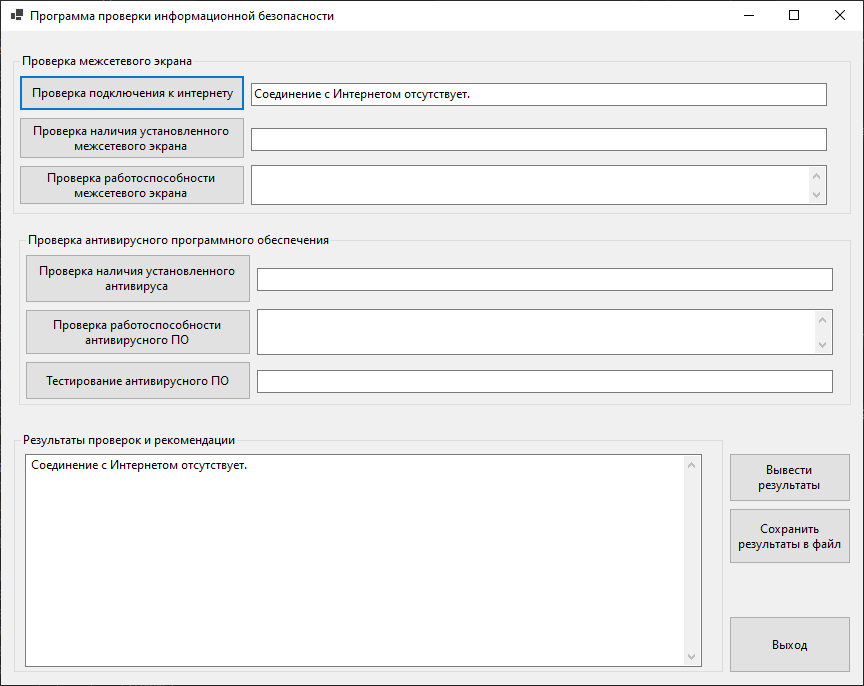Close the security check program window
The width and height of the screenshot is (864, 686).
click(840, 15)
